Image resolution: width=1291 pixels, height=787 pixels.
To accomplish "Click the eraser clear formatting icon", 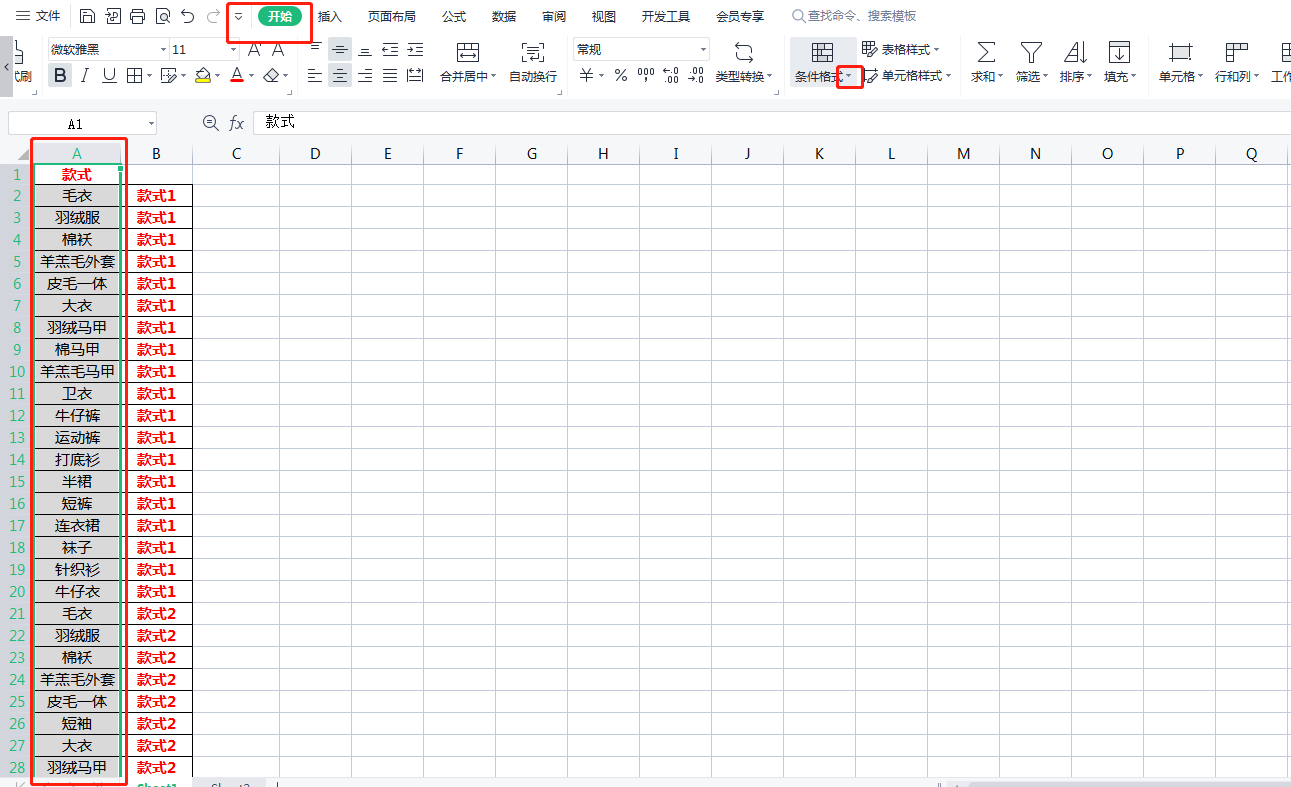I will point(271,75).
